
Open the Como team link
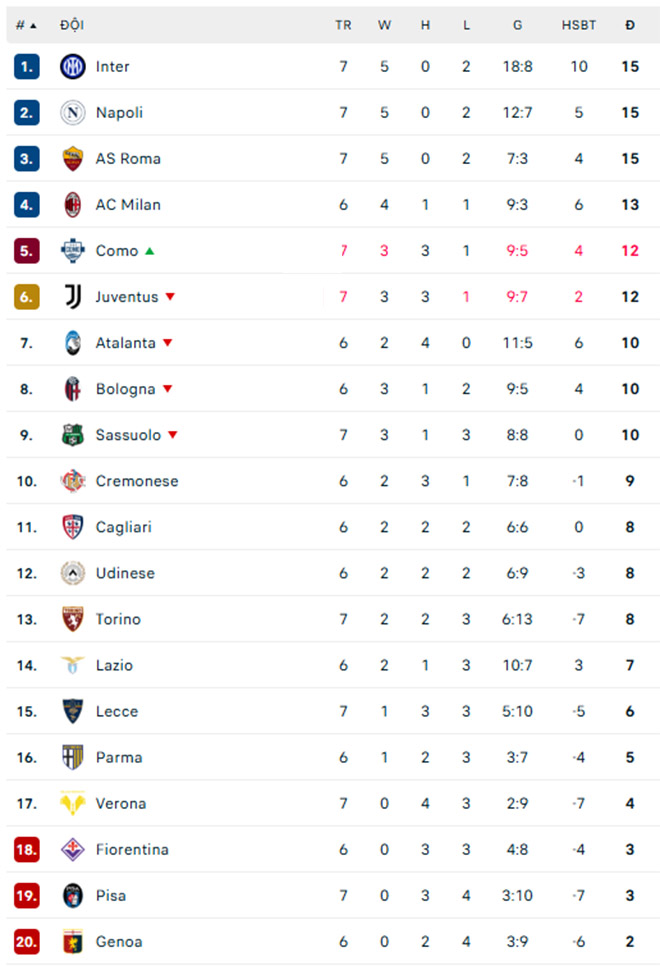click(x=117, y=251)
